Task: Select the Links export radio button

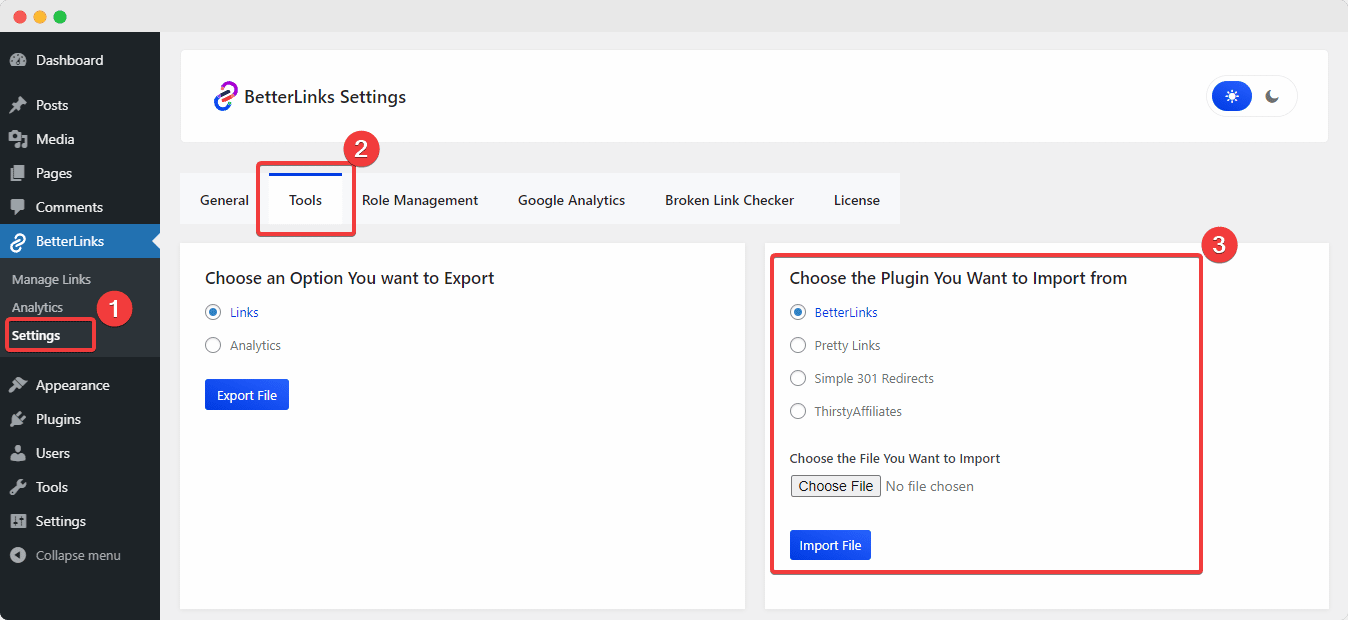Action: tap(213, 312)
